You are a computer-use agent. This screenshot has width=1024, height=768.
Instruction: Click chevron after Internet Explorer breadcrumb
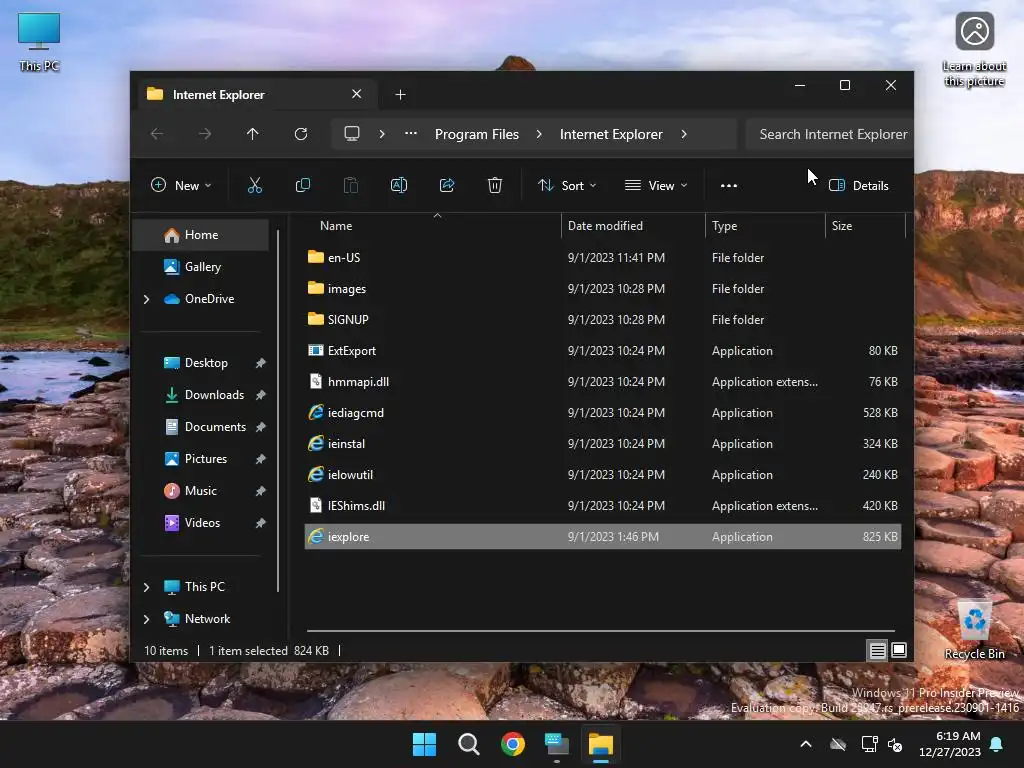[684, 134]
